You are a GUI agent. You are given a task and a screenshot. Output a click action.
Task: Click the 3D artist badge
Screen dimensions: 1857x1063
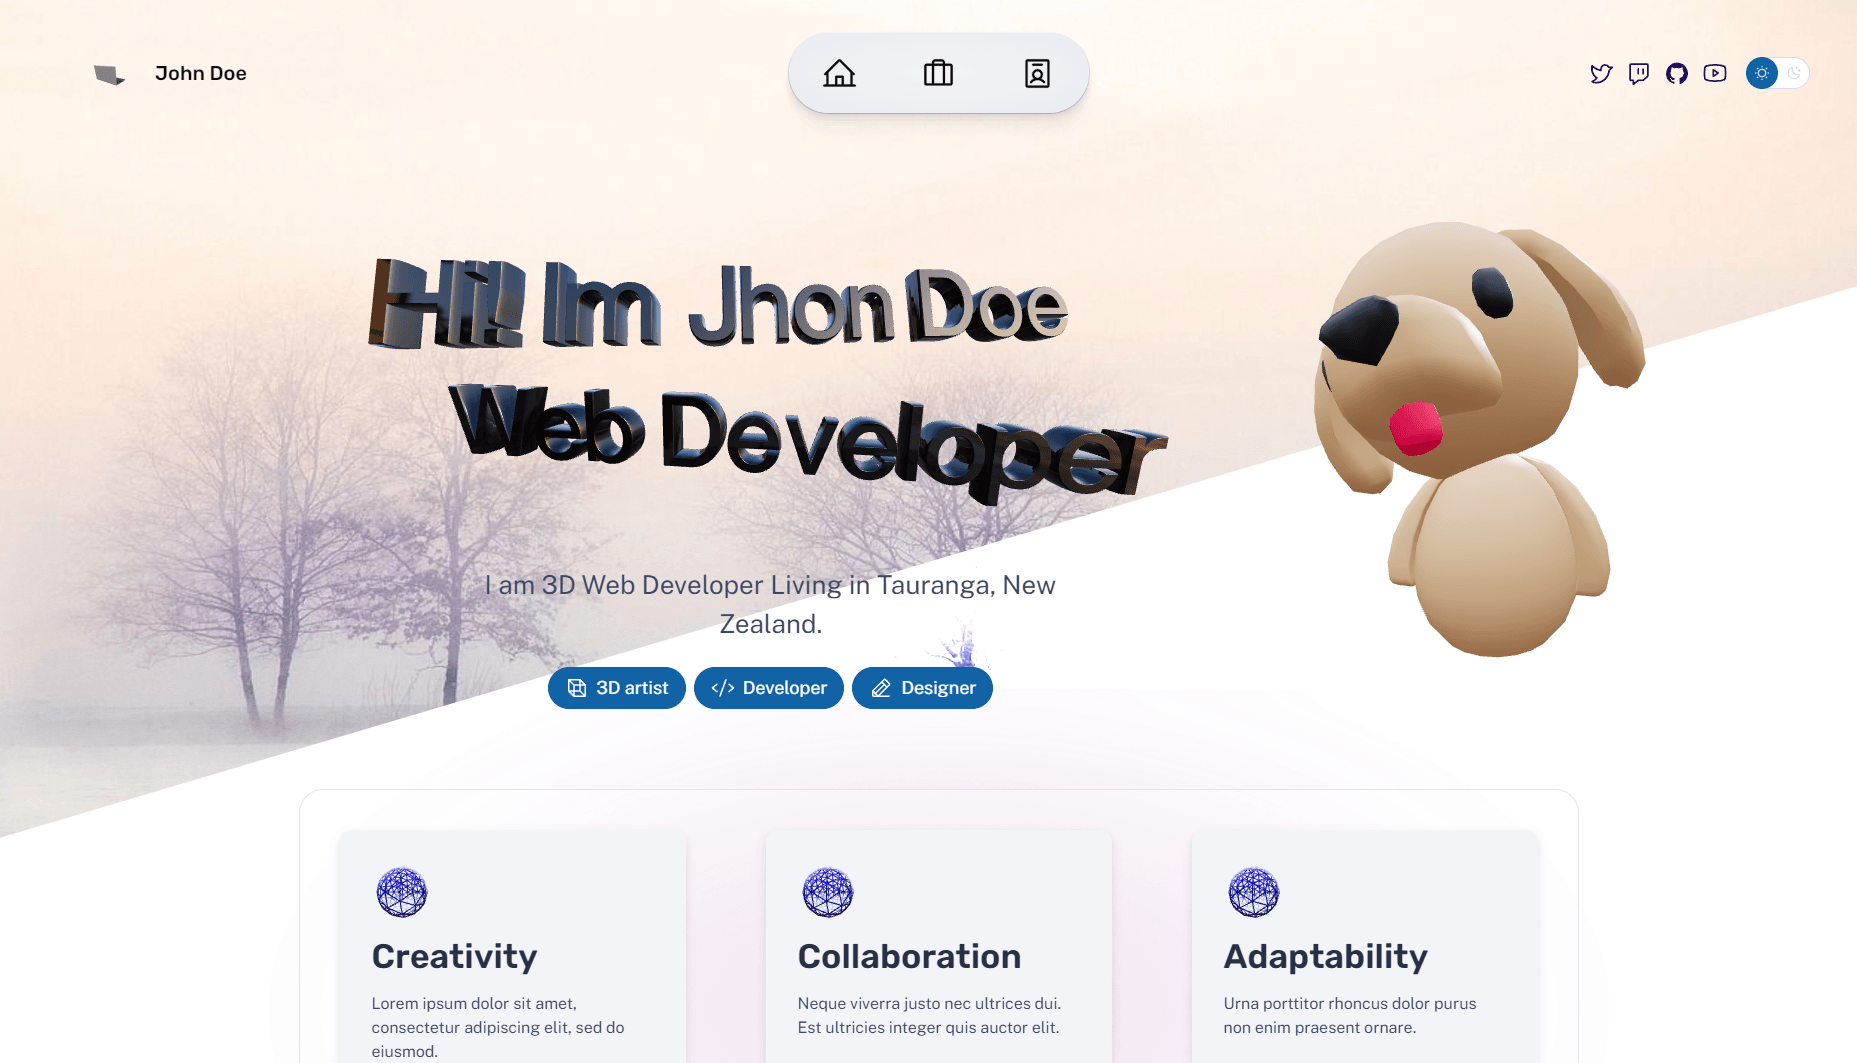coord(617,688)
